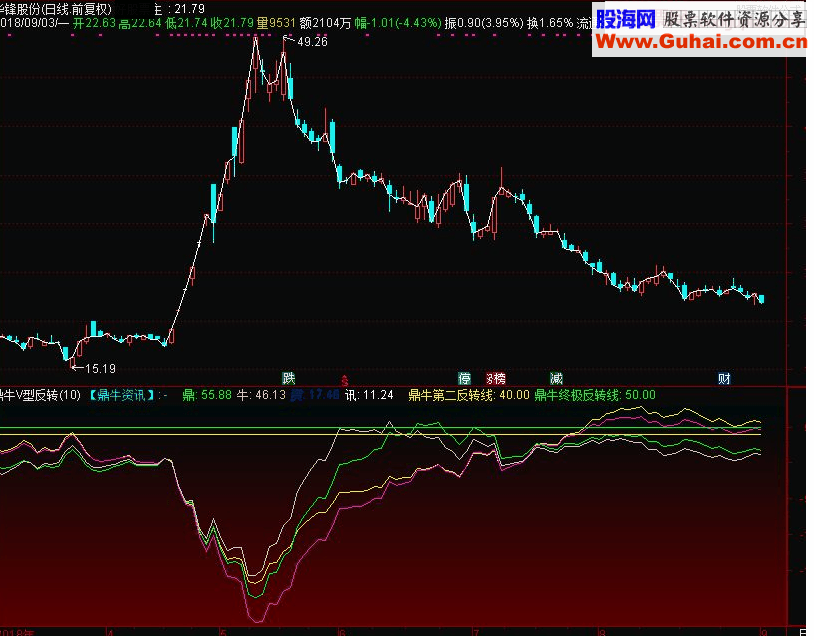The image size is (814, 640).
Task: Click the change 幅-1.01(-4.43%) value
Action: (x=398, y=23)
